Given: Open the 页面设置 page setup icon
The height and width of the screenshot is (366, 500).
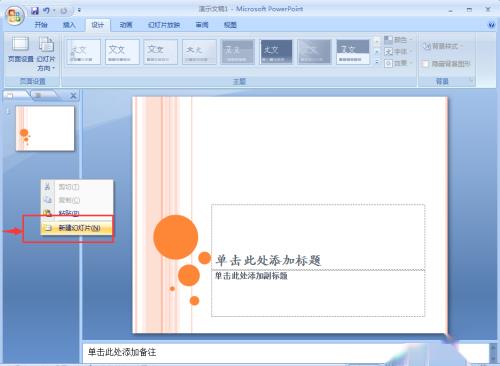Looking at the screenshot, I should click(x=21, y=49).
